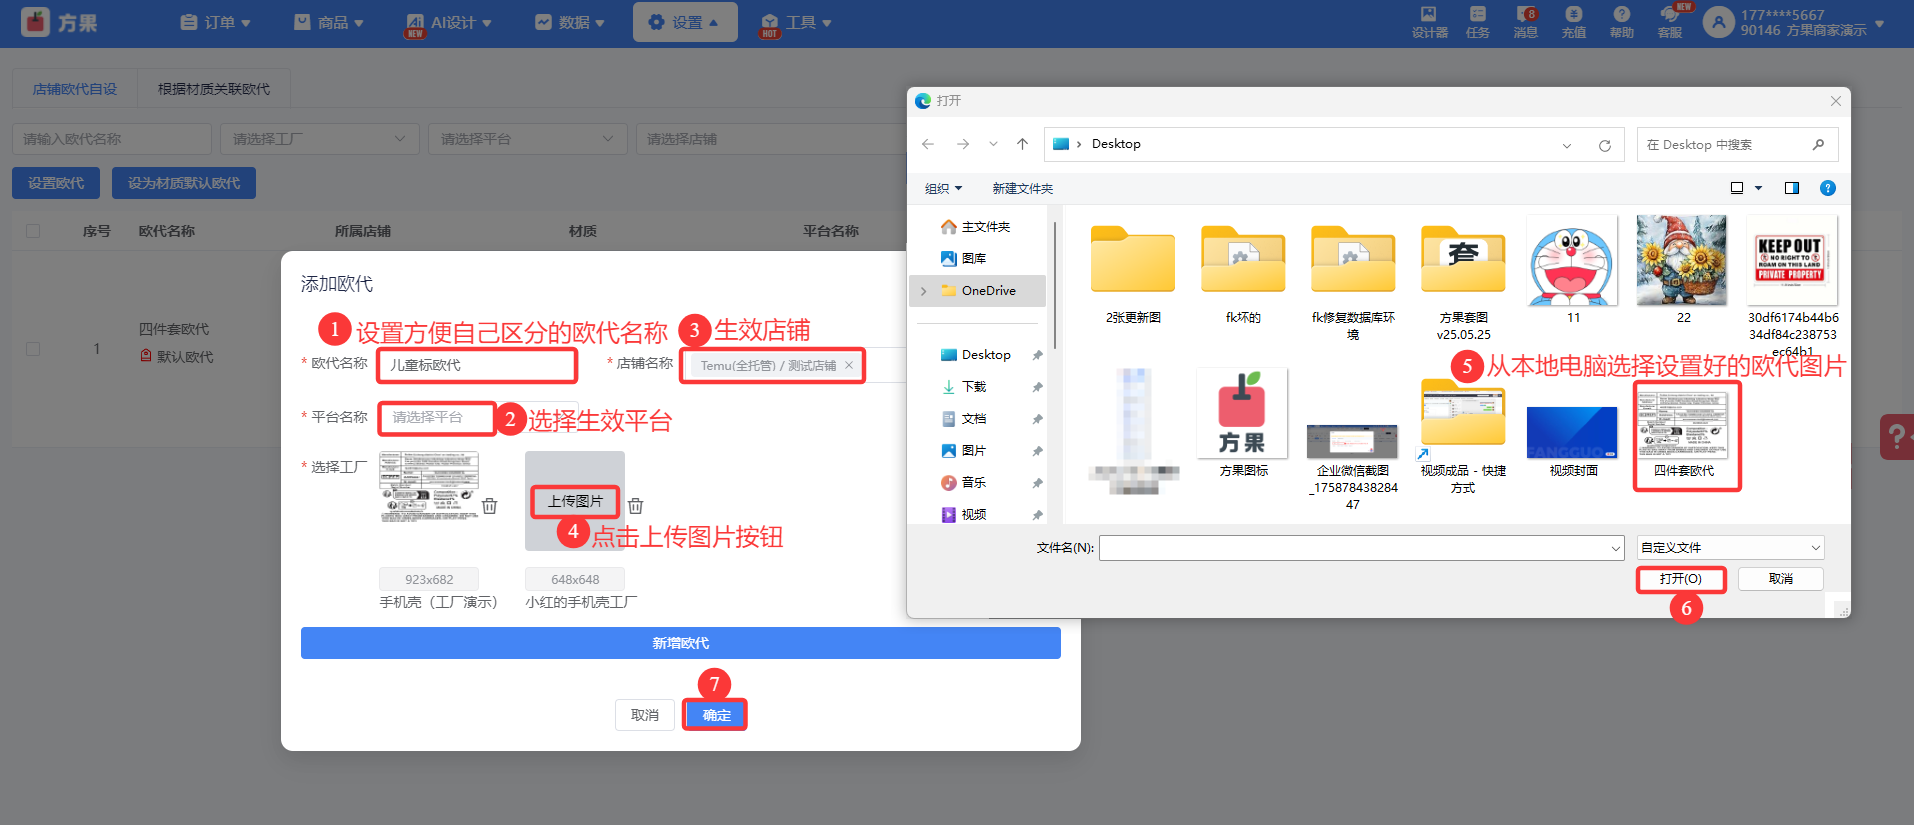Focus the 欧代名称 input field in the dialog
This screenshot has width=1914, height=825.
477,365
